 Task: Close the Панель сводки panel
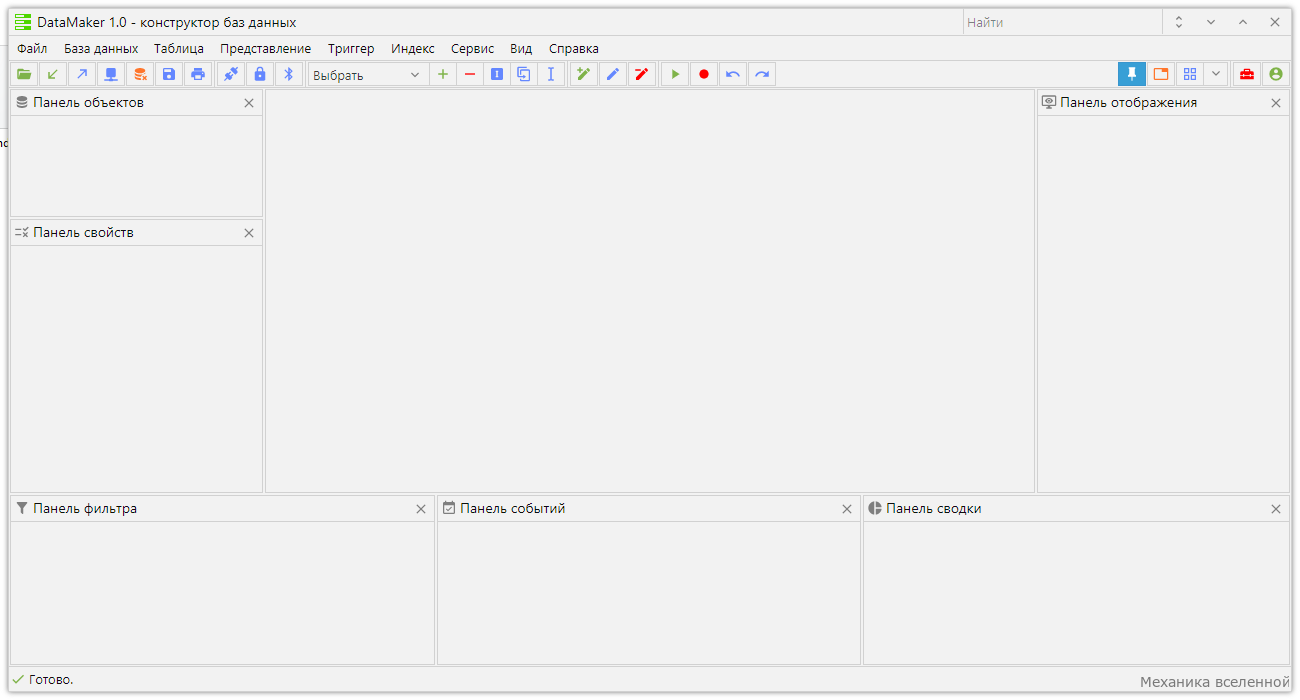click(1276, 509)
